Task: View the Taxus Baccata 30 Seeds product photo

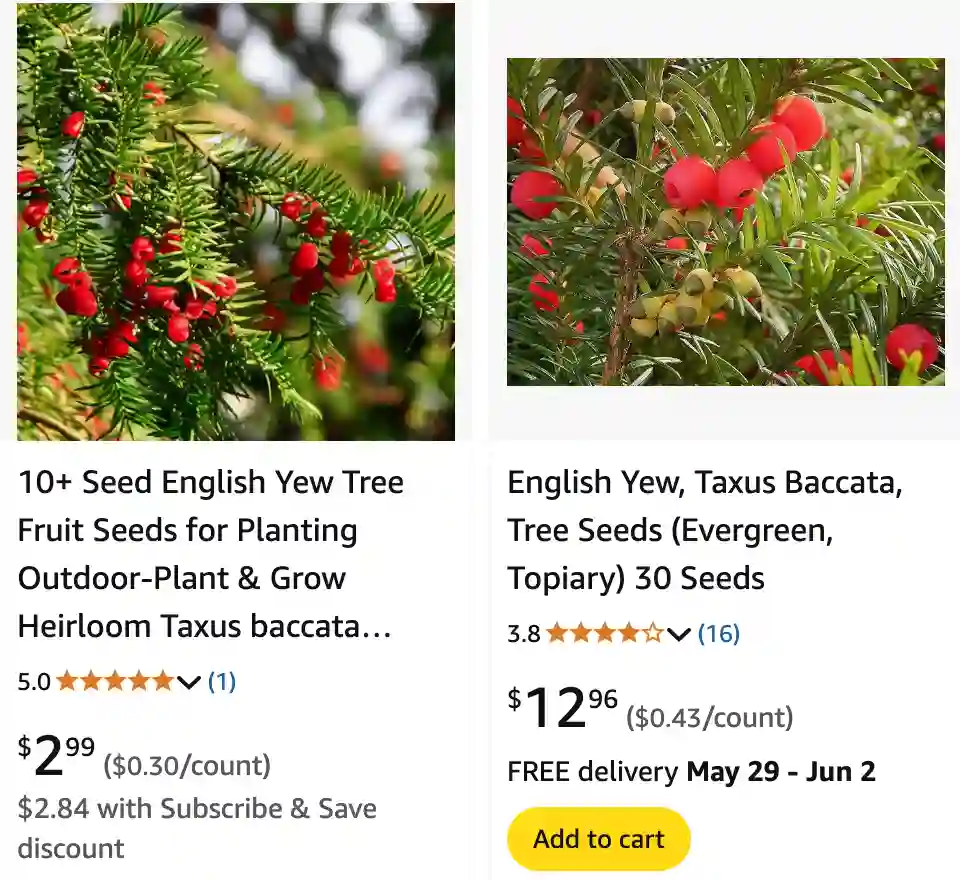Action: click(x=724, y=222)
